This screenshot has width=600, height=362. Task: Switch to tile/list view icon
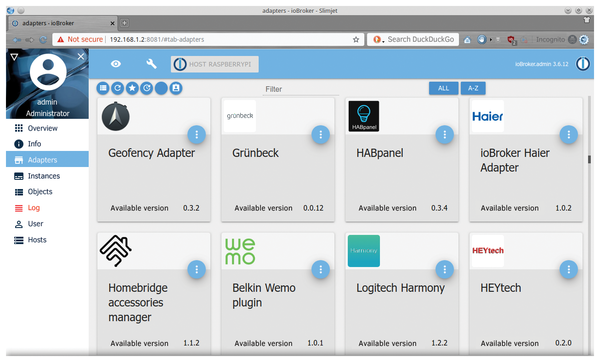[x=103, y=88]
